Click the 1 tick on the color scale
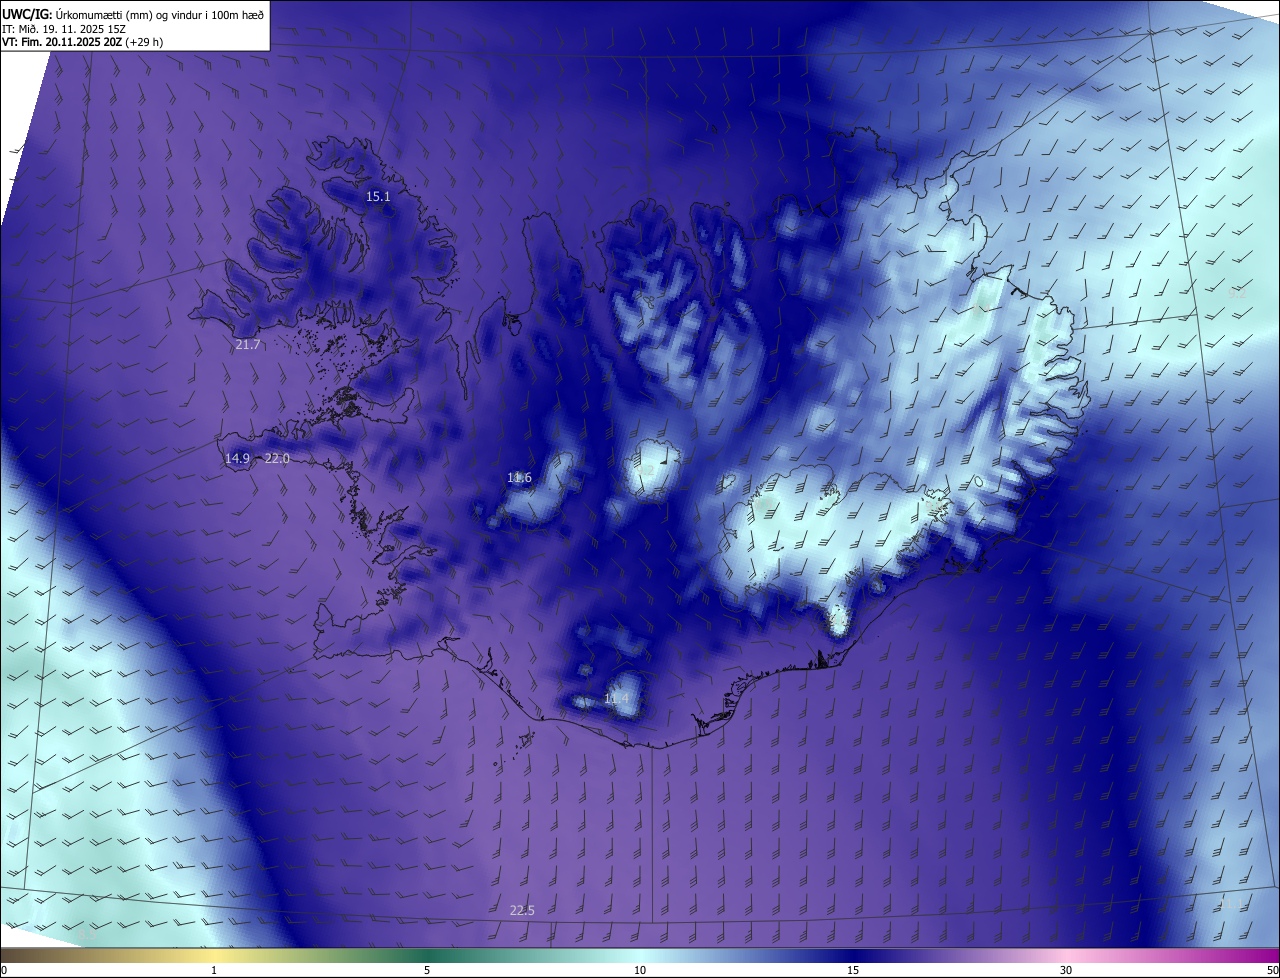Image resolution: width=1280 pixels, height=978 pixels. click(214, 970)
